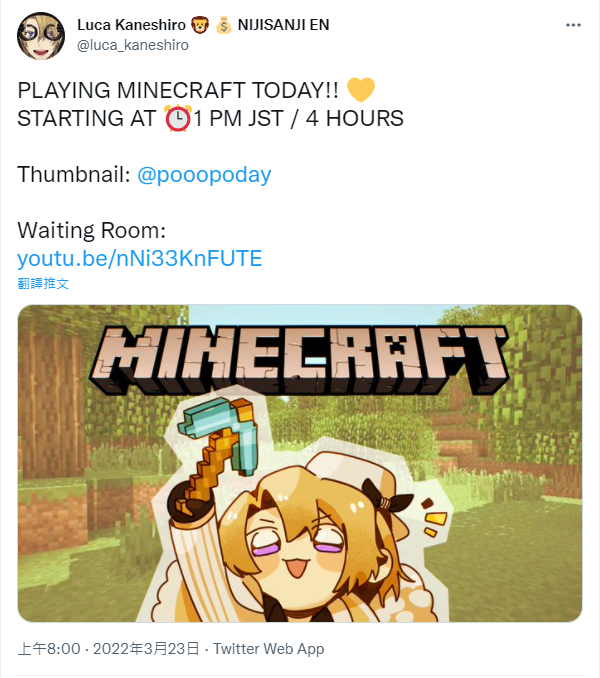This screenshot has height=678, width=600.
Task: Click the alarm clock emoji before 1 PM
Action: pyautogui.click(x=178, y=118)
